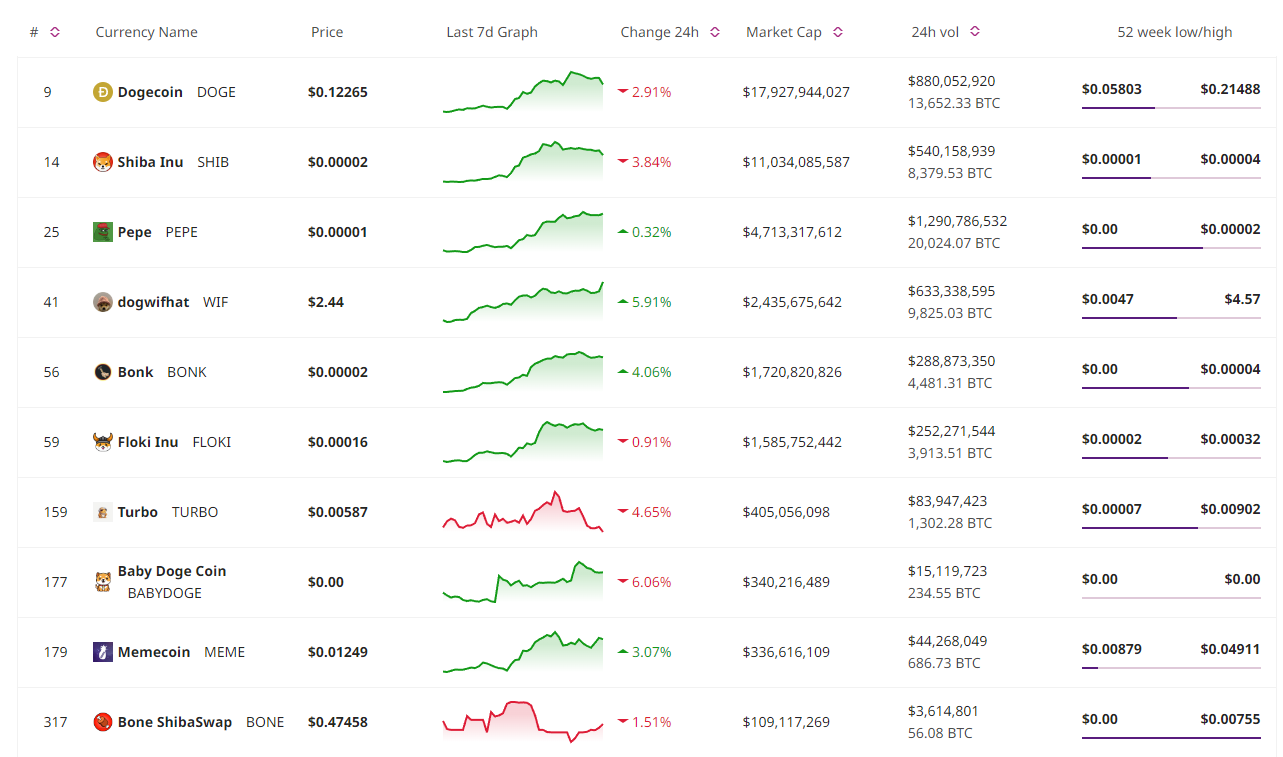
Task: Select the Baby Doge Coin icon
Action: [105, 582]
